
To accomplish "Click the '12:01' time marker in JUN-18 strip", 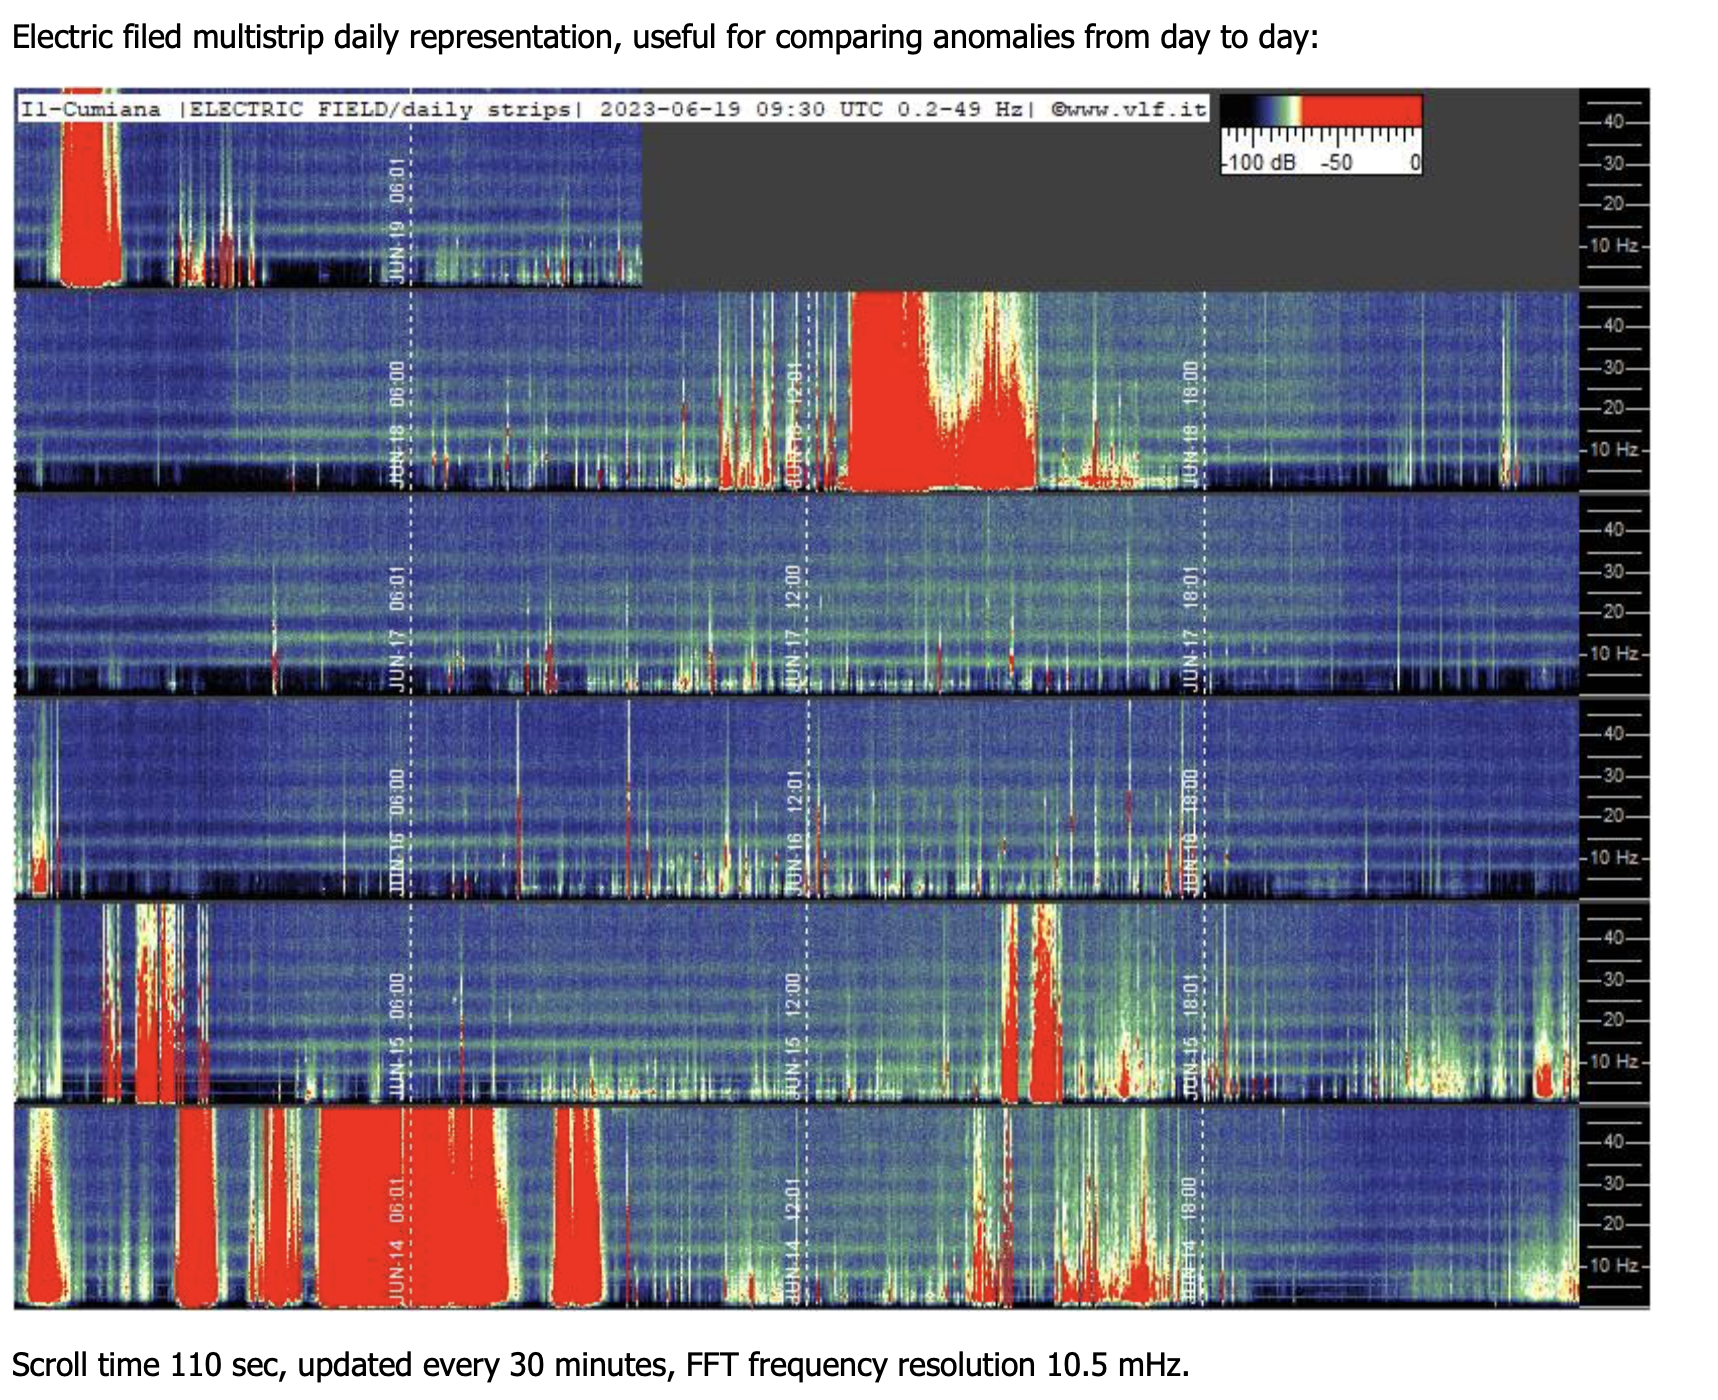I will click(x=794, y=384).
